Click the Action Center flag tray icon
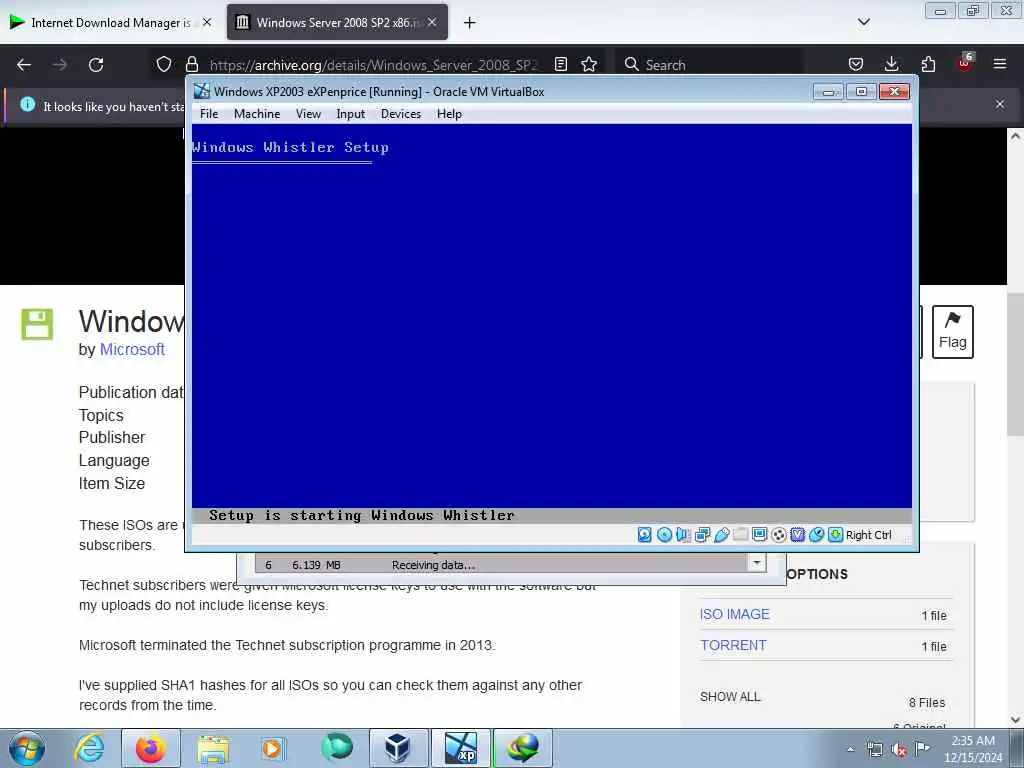 (922, 749)
